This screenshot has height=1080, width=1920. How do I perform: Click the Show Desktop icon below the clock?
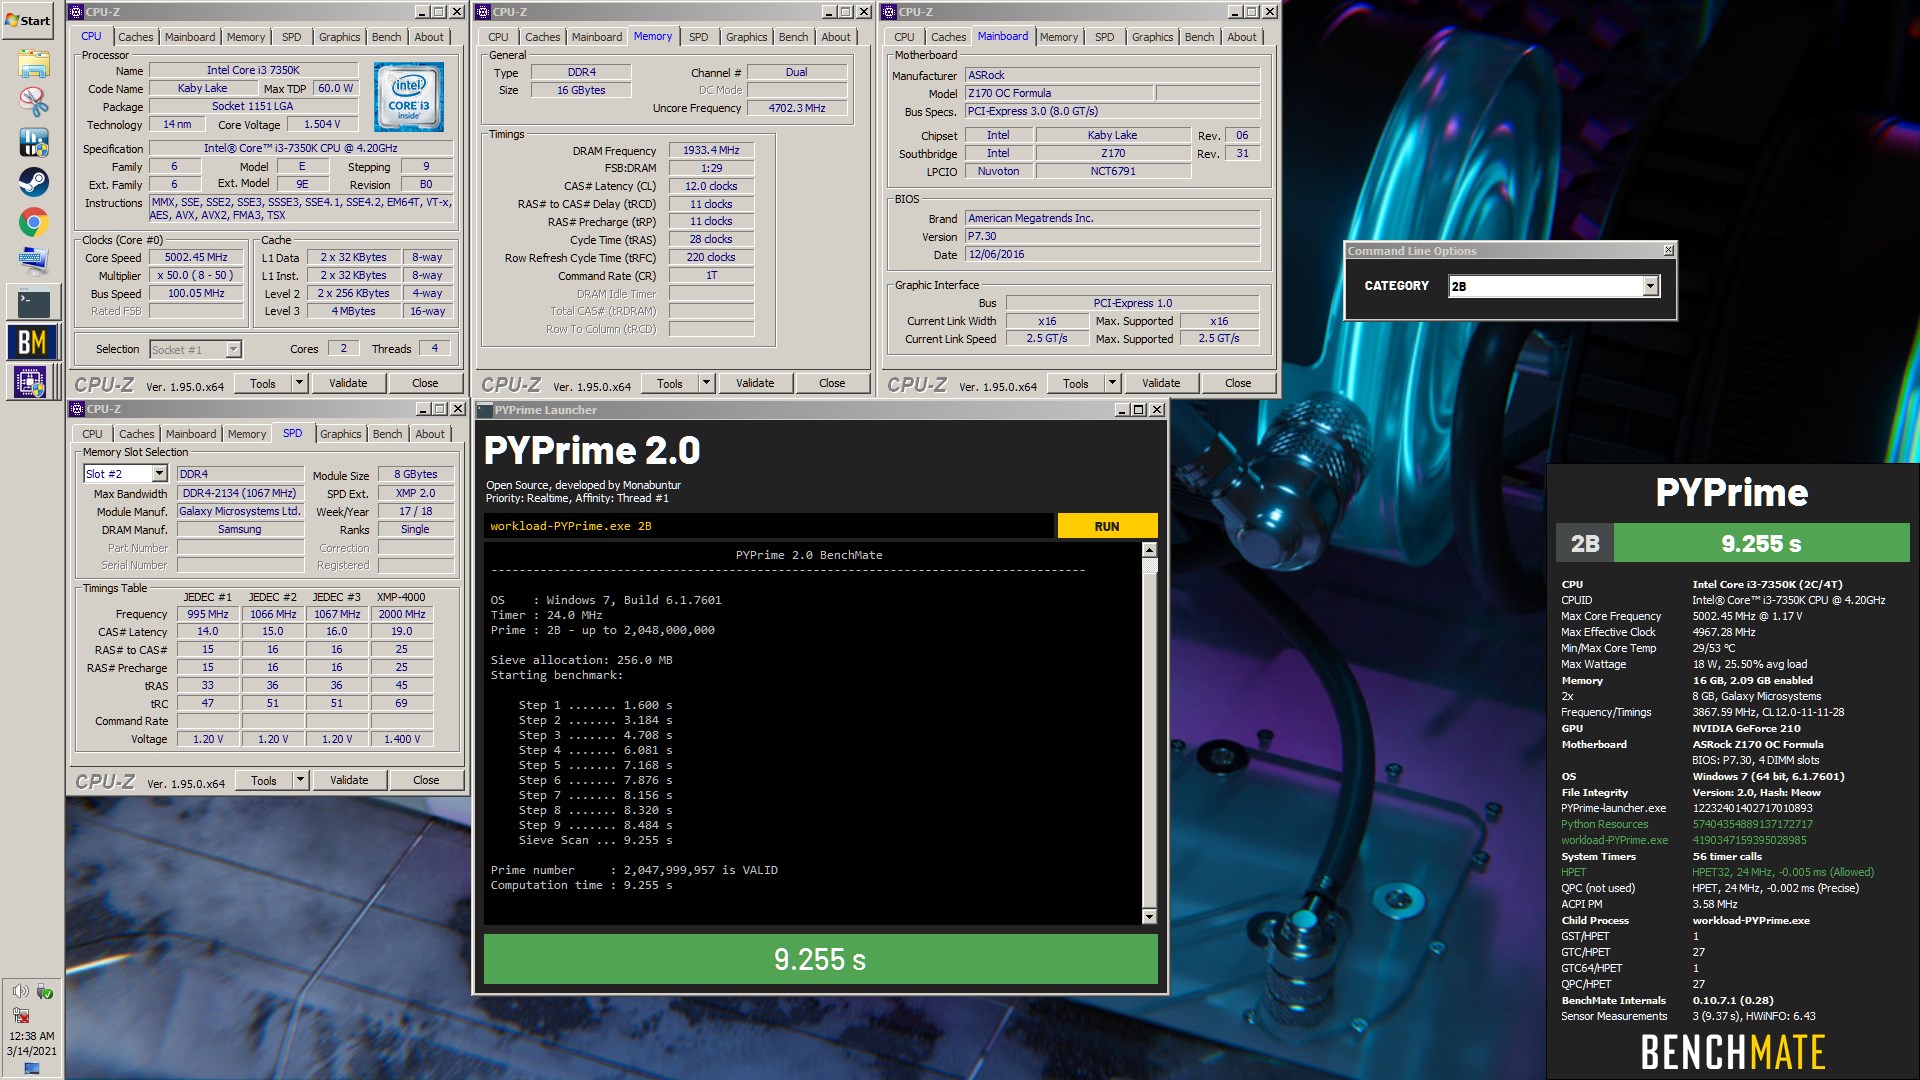point(31,1069)
